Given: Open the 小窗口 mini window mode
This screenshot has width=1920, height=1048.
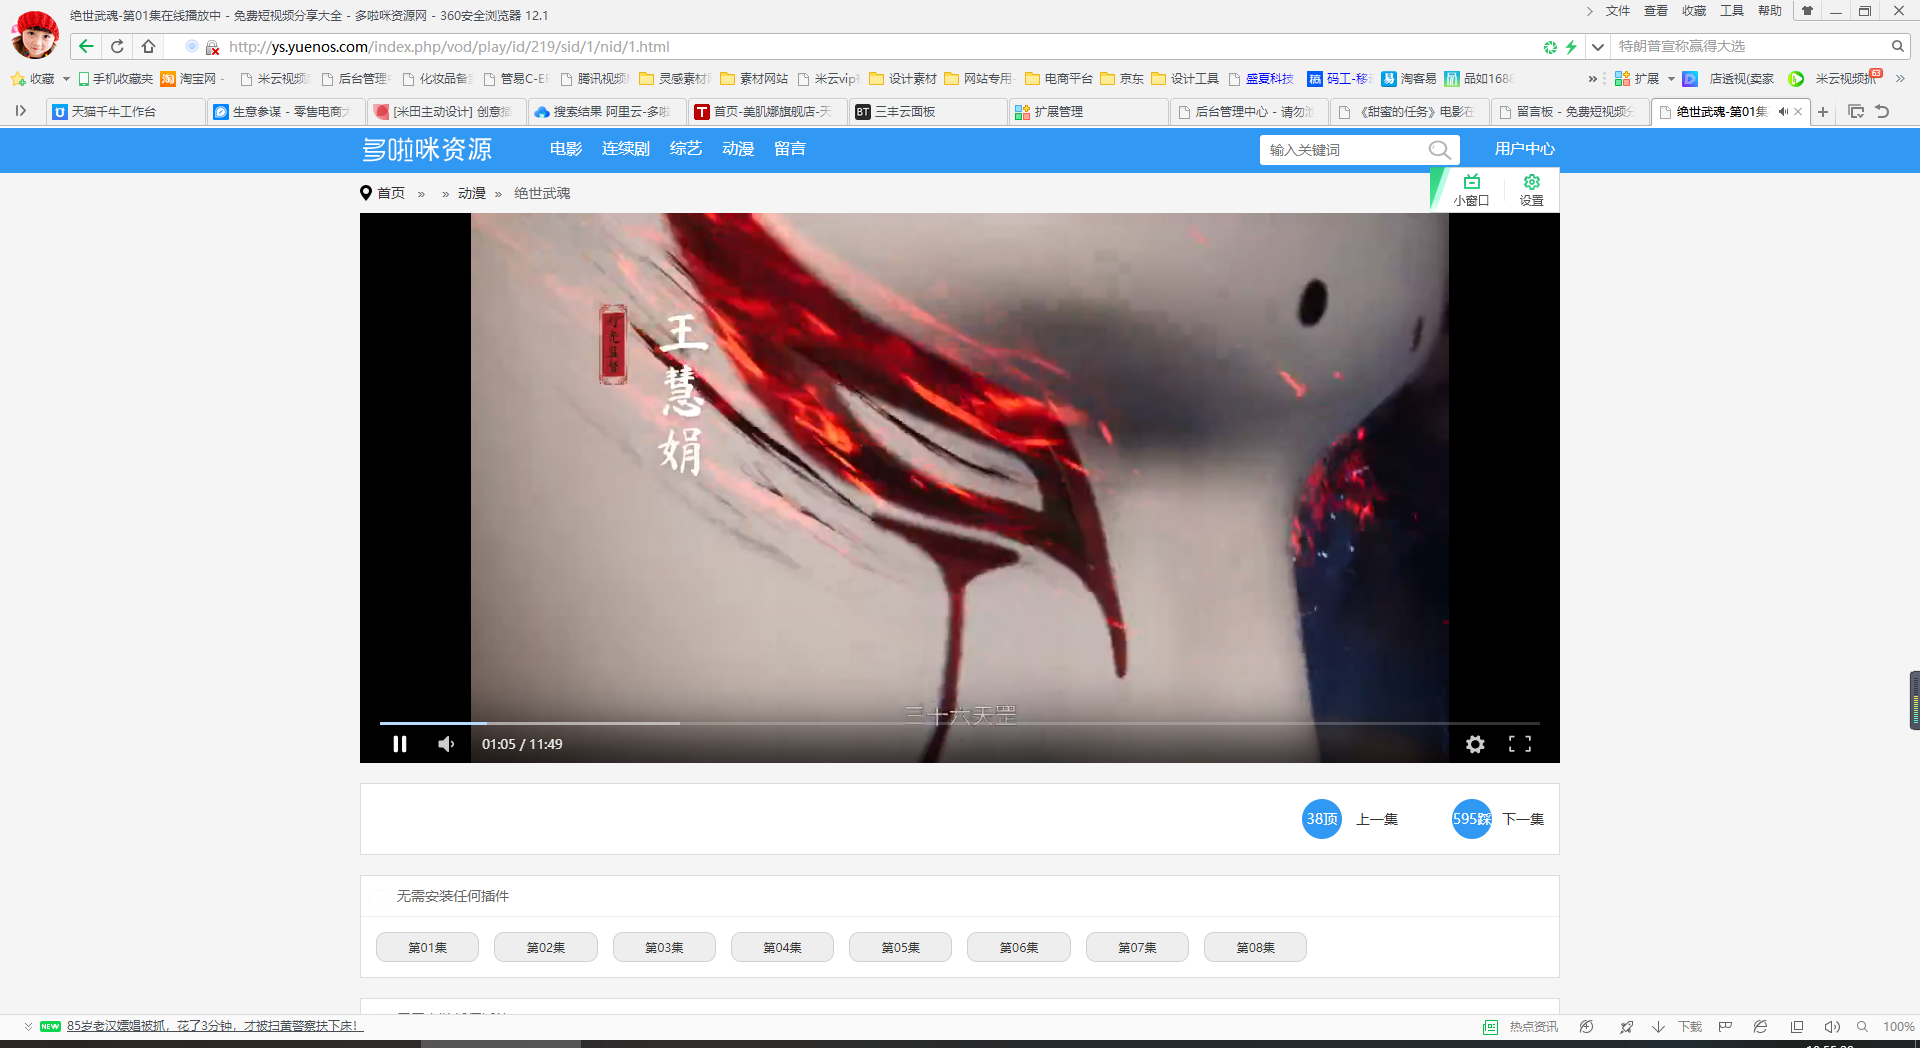Looking at the screenshot, I should coord(1472,190).
